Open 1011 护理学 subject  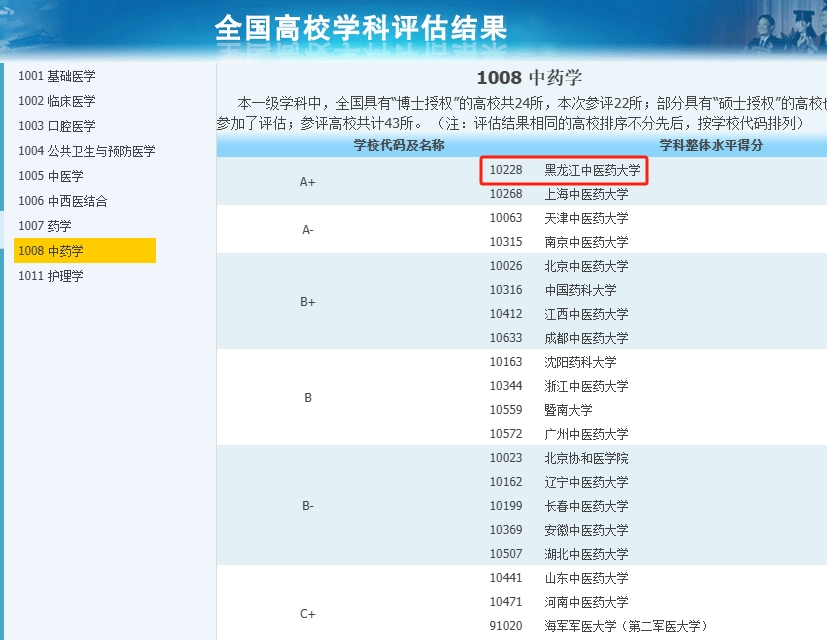51,276
